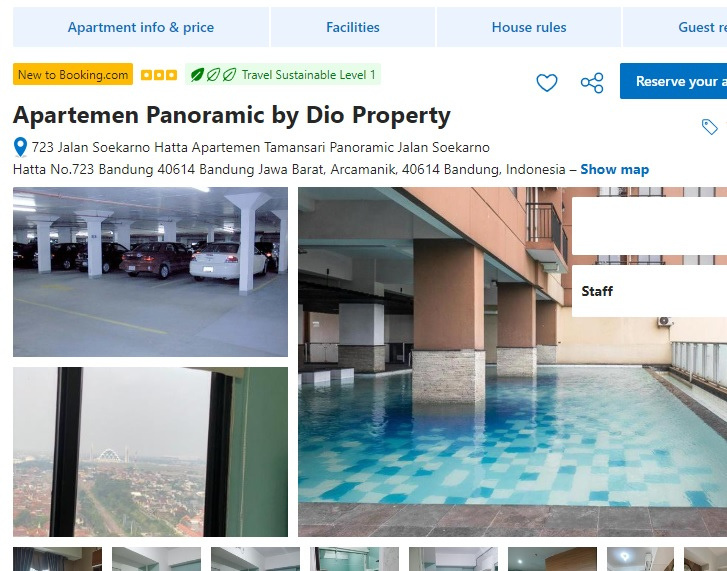
Task: Open the Apartment info & price tab
Action: tap(141, 27)
